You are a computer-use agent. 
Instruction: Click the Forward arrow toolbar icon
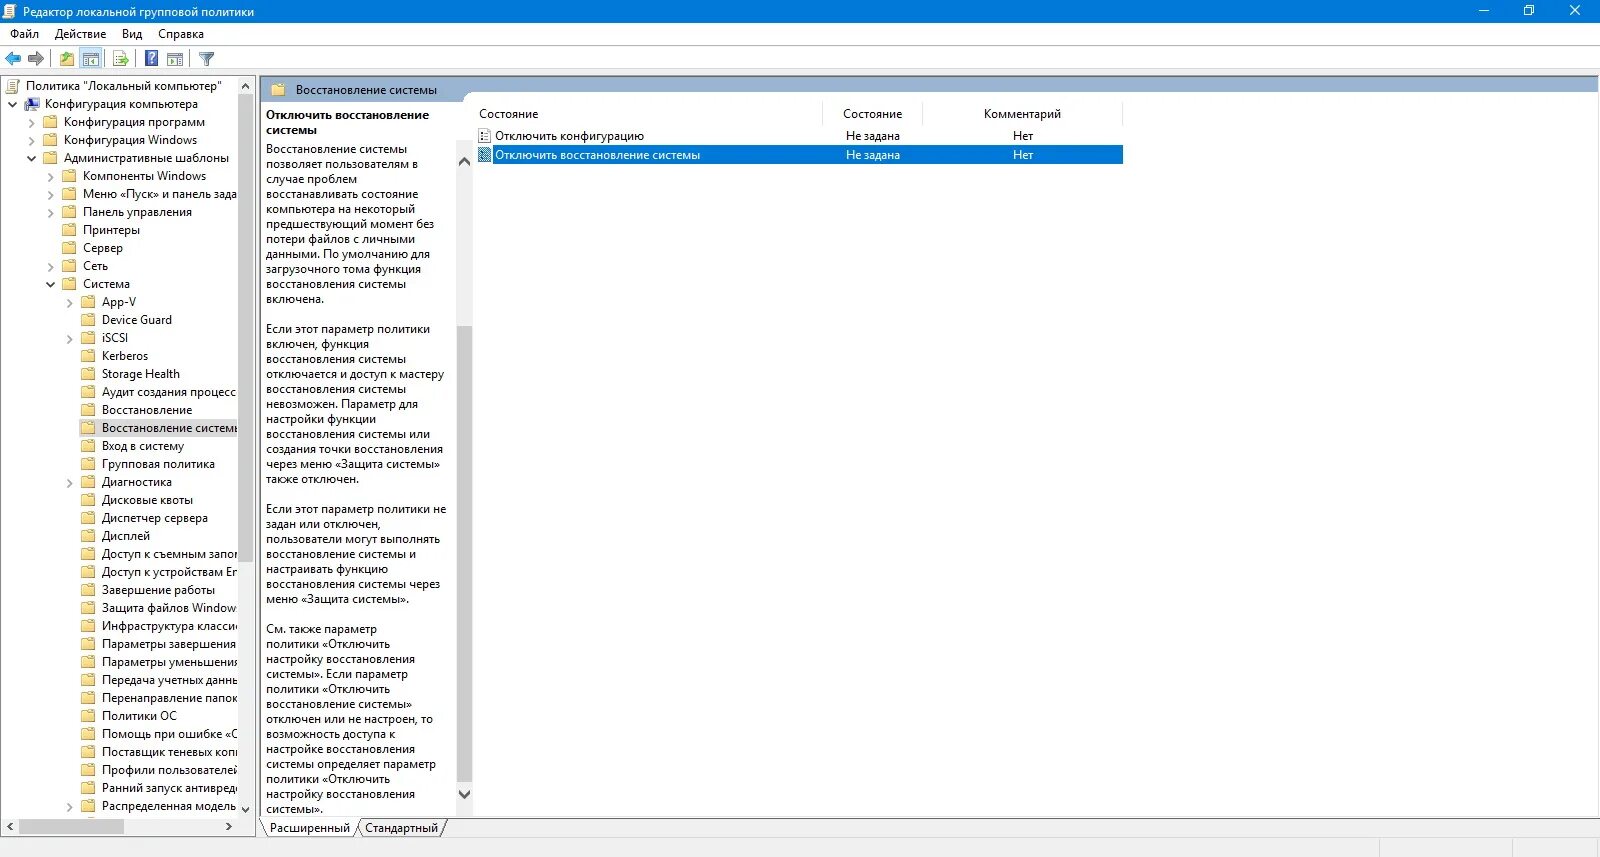[36, 59]
